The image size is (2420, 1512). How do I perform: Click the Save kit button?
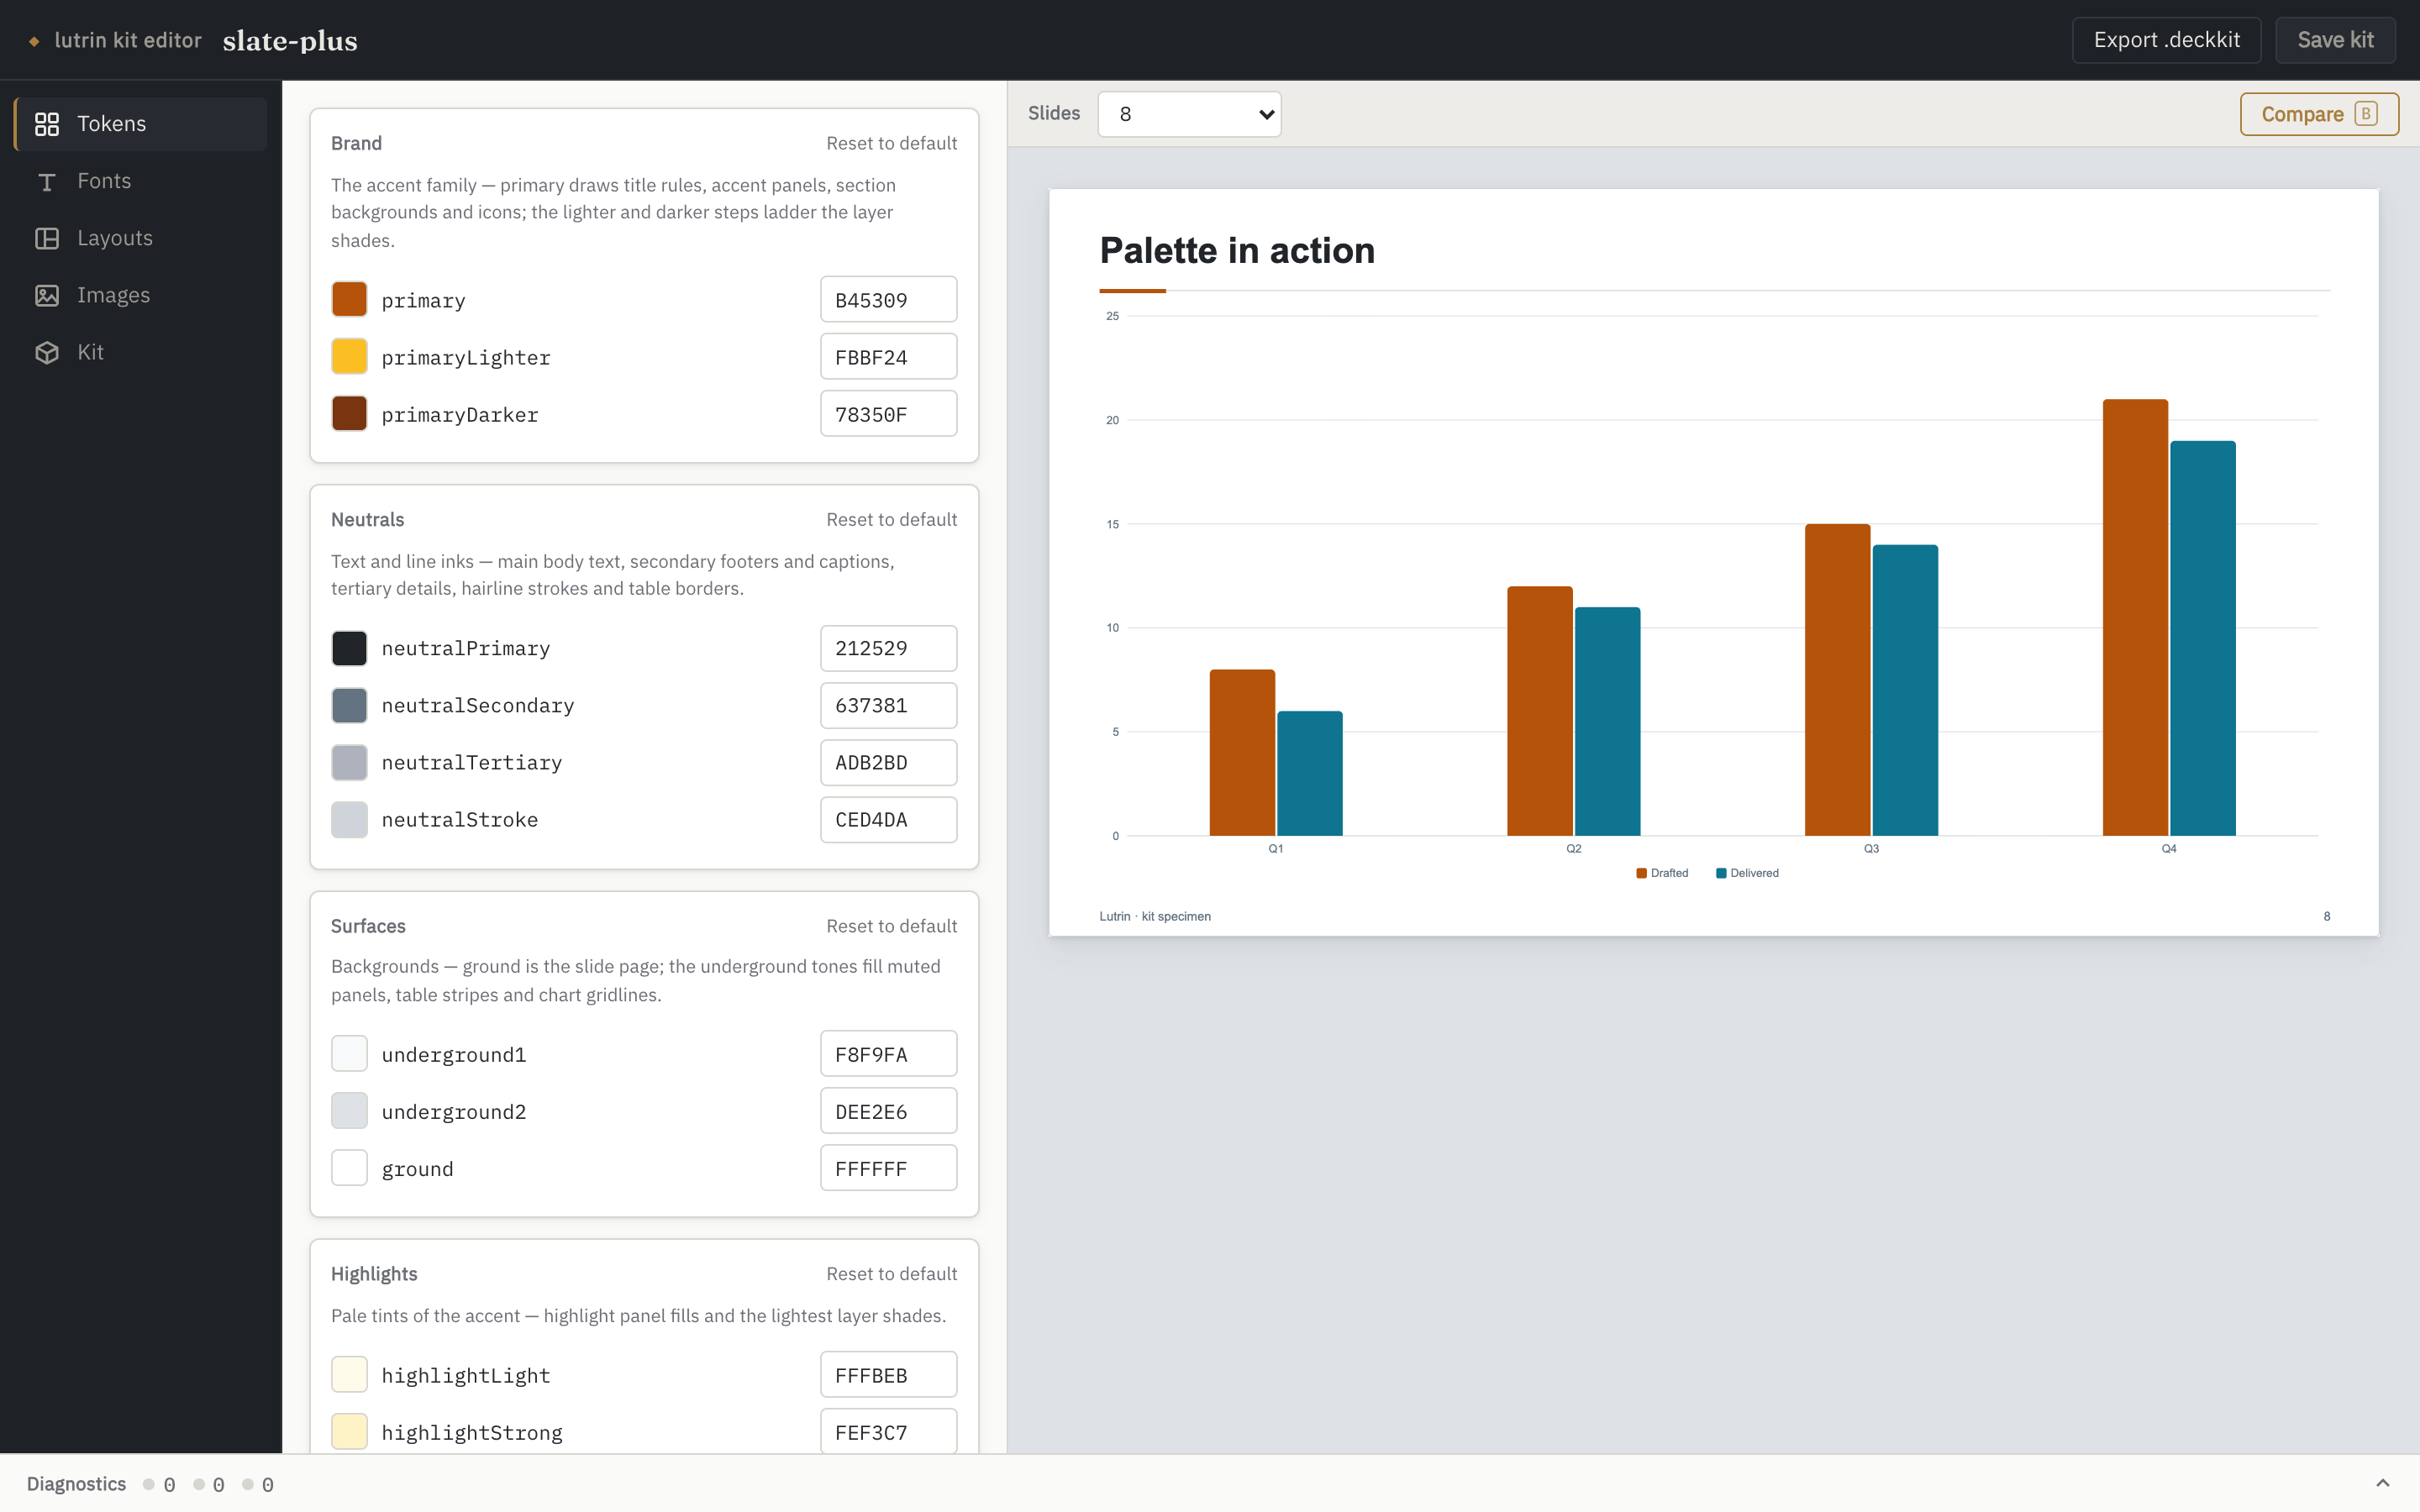pyautogui.click(x=2335, y=40)
